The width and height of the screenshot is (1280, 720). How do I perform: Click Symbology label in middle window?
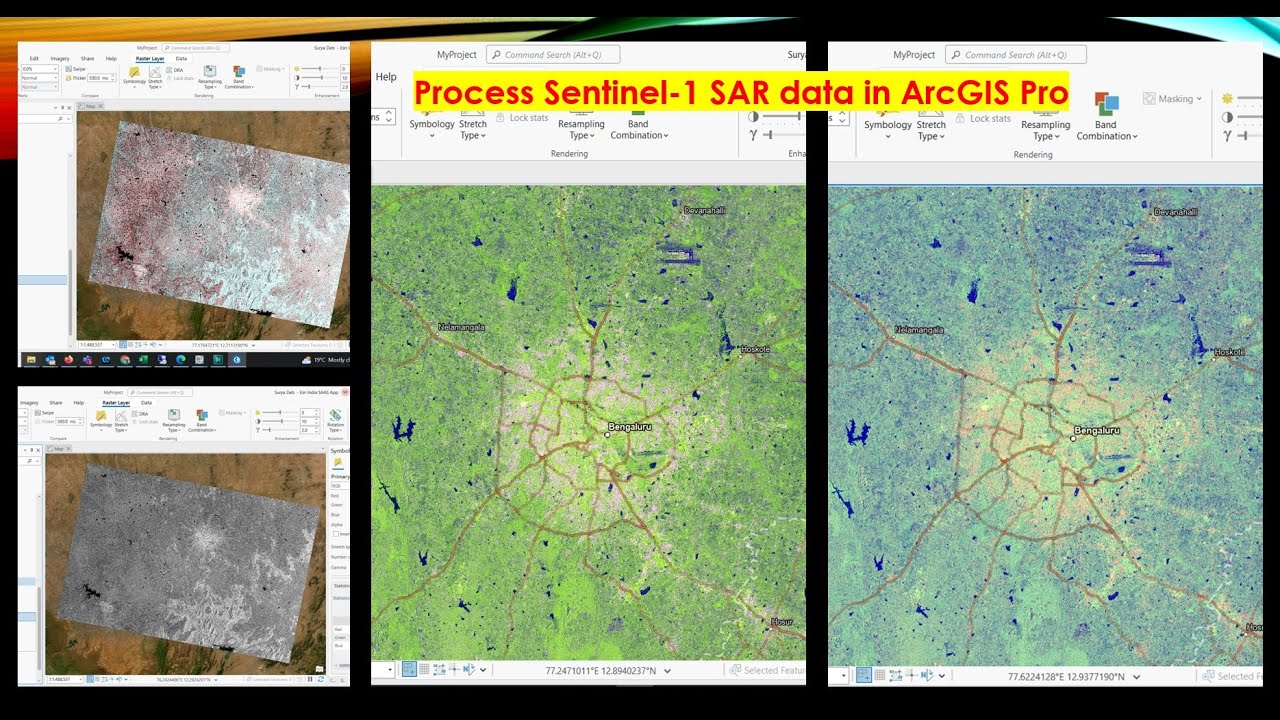432,124
